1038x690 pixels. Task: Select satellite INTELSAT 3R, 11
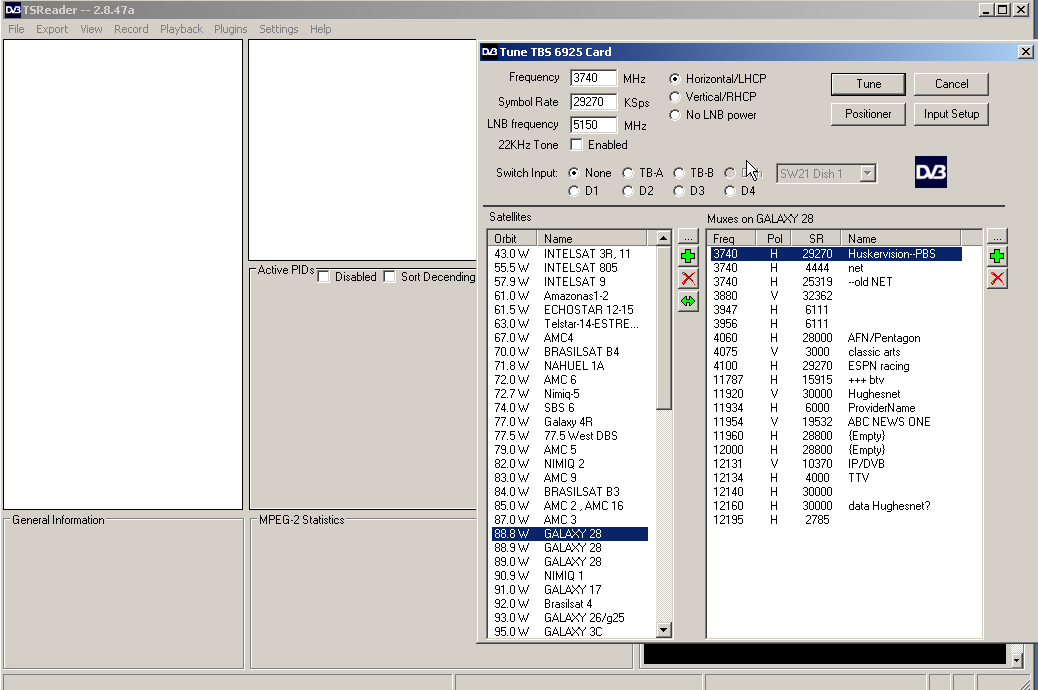pyautogui.click(x=569, y=254)
